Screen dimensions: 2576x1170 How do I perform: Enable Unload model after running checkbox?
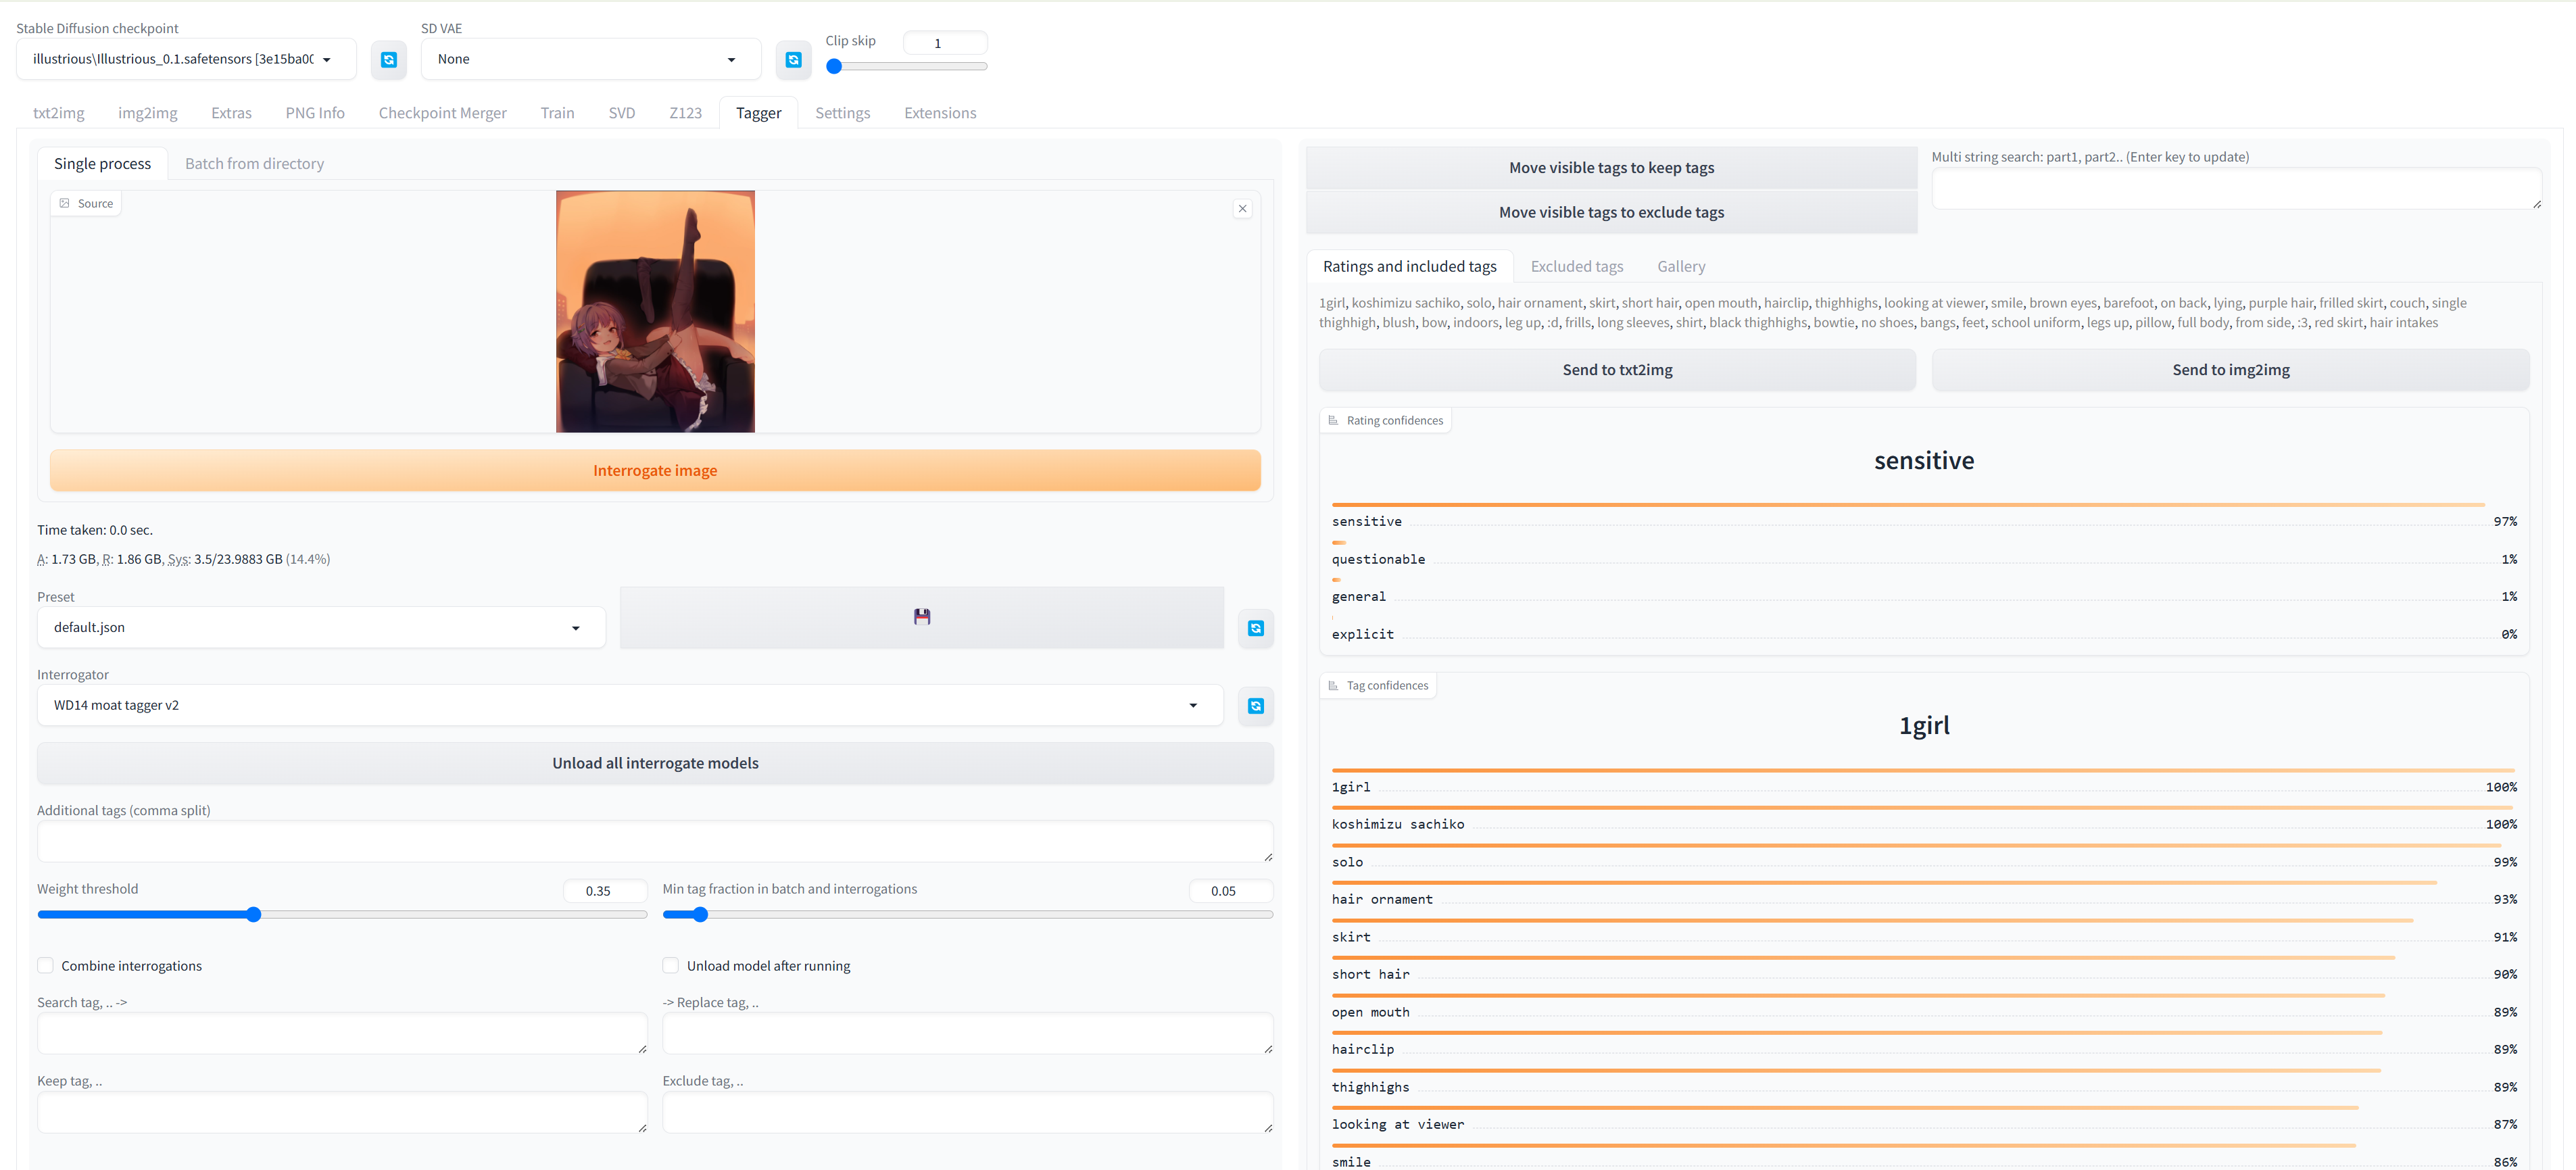point(671,966)
